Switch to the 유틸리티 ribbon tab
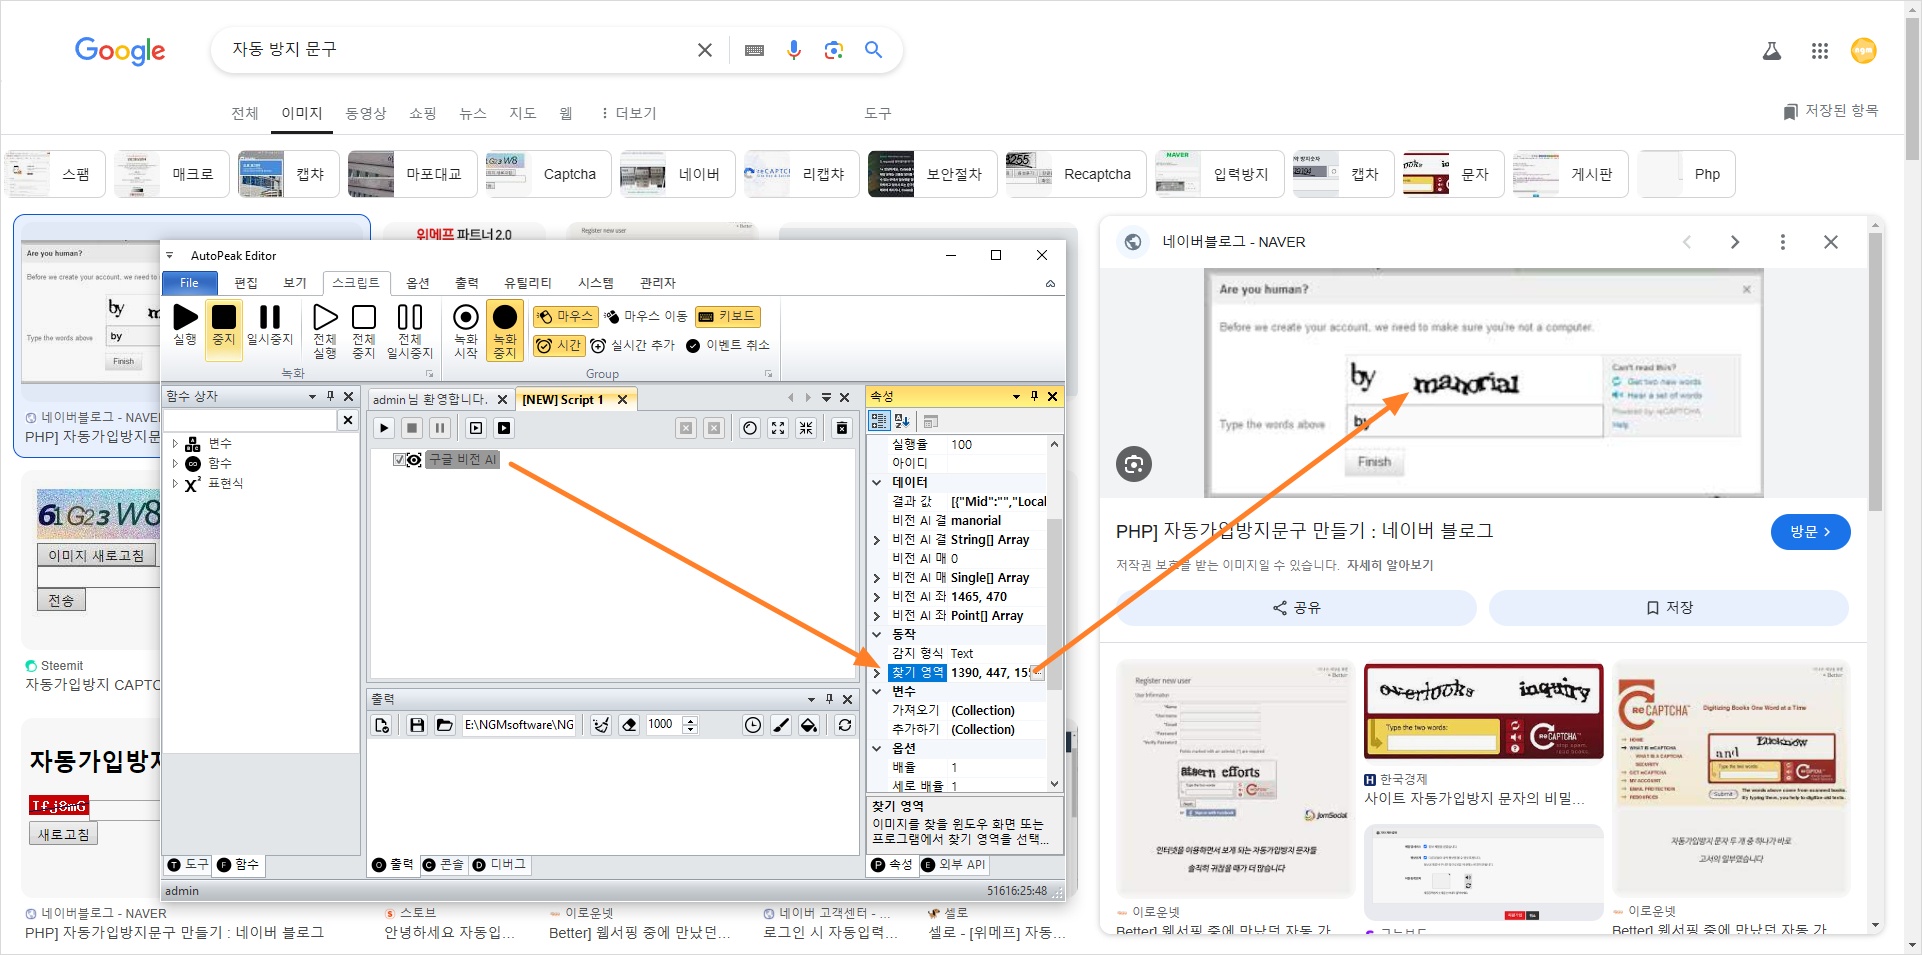Image resolution: width=1922 pixels, height=955 pixels. pyautogui.click(x=527, y=283)
